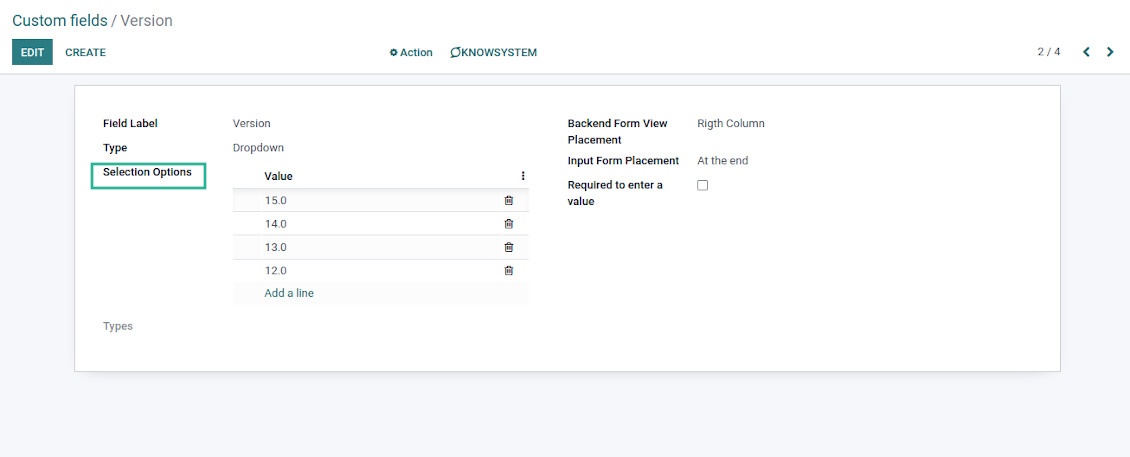The width and height of the screenshot is (1130, 457).
Task: Toggle Required to enter a value checkbox
Action: (702, 185)
